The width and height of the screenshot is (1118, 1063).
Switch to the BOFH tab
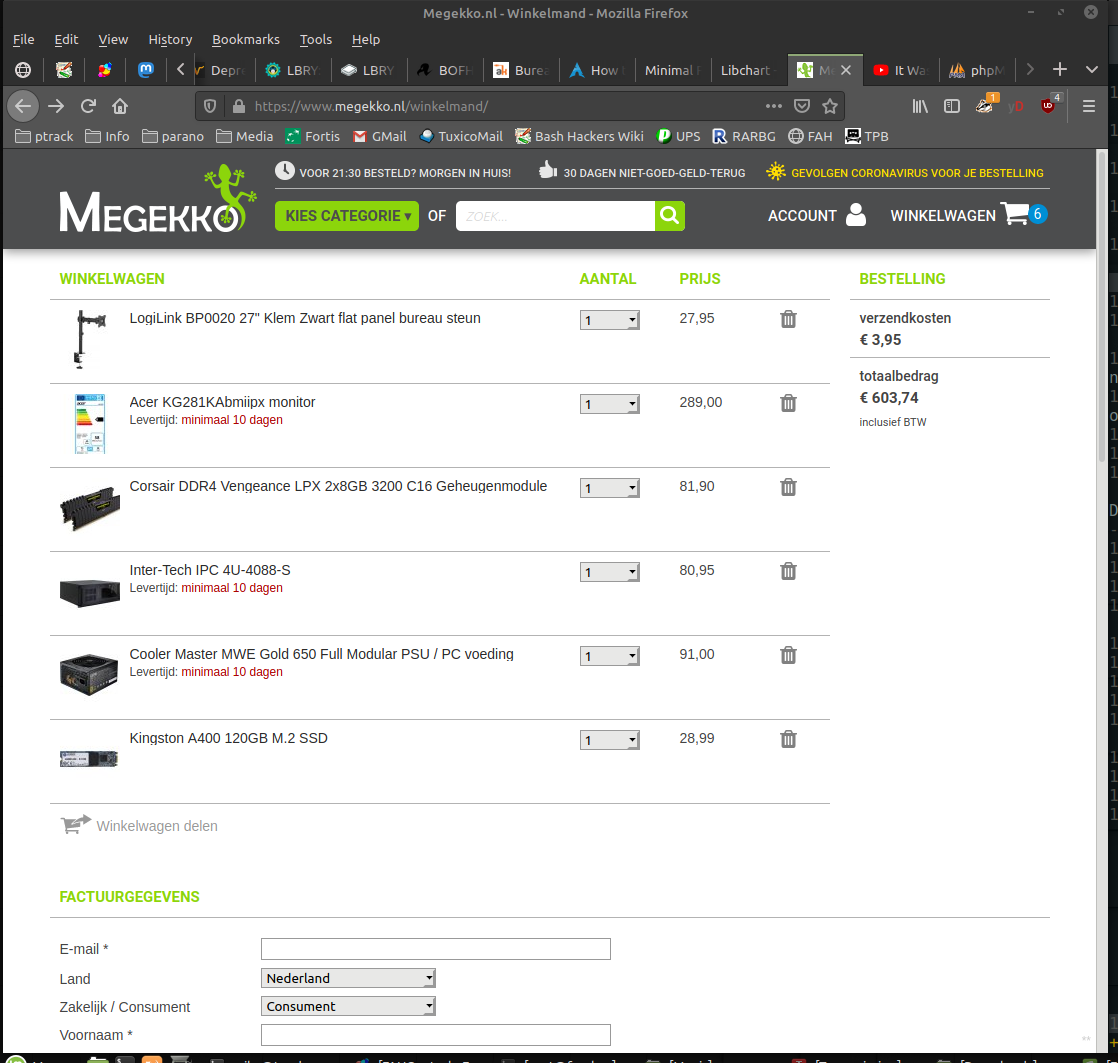[x=445, y=70]
